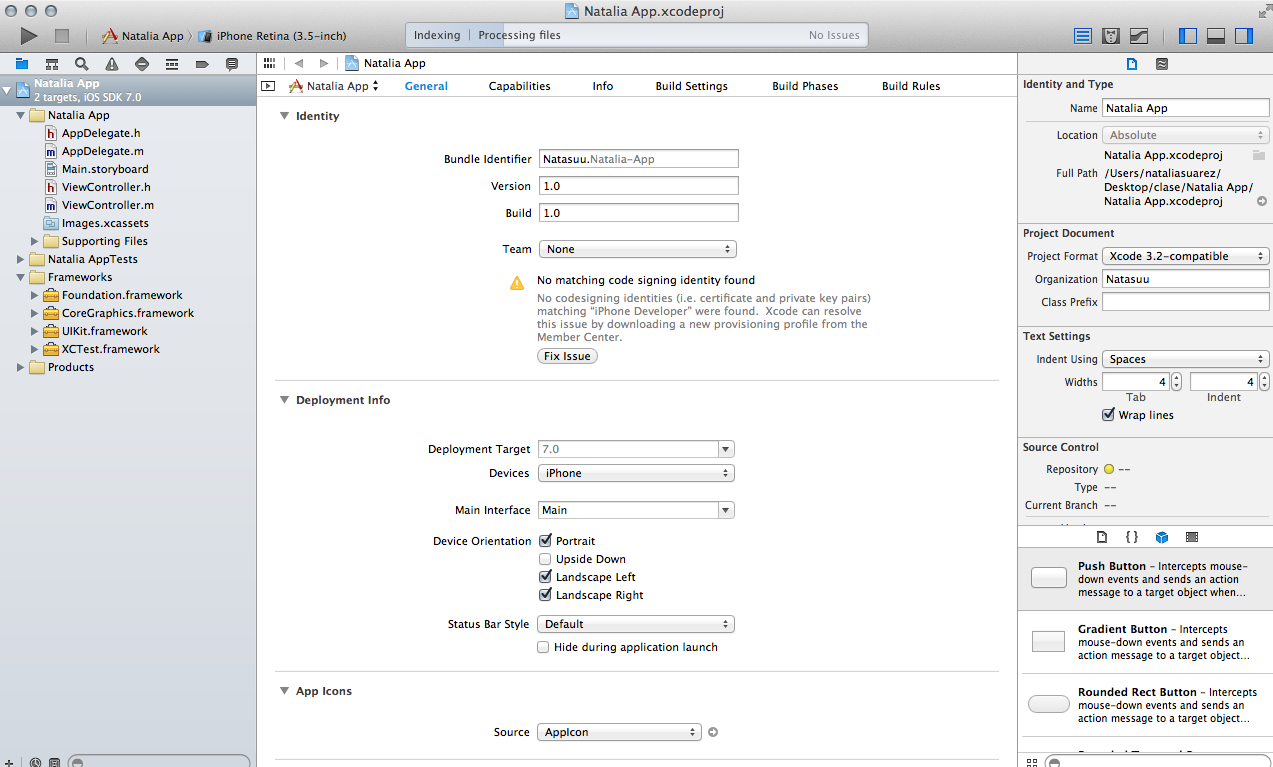Click the Run (play) button
This screenshot has height=767, width=1273.
[x=28, y=36]
